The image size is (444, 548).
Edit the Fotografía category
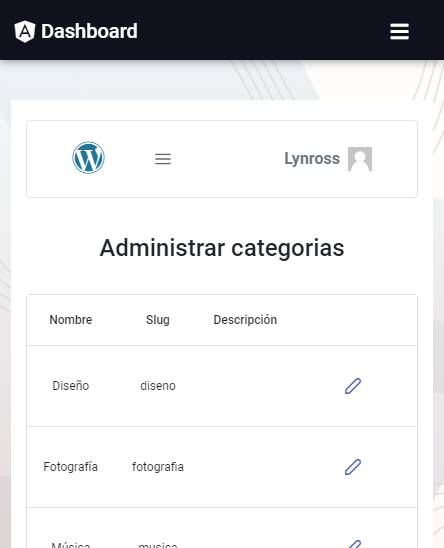click(x=353, y=467)
